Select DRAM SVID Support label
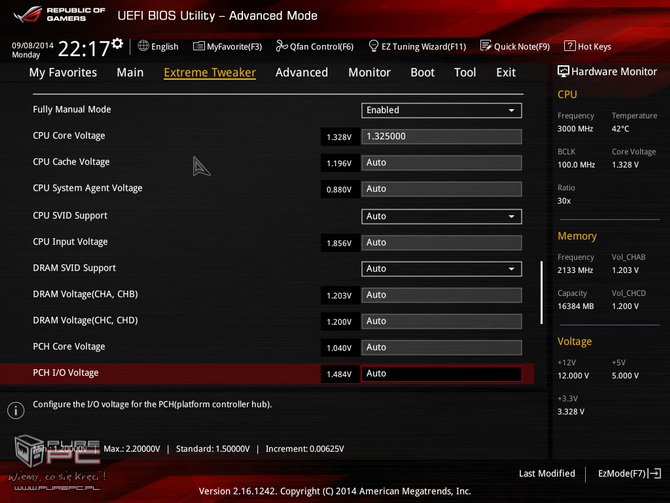Viewport: 670px width, 503px height. 74,268
